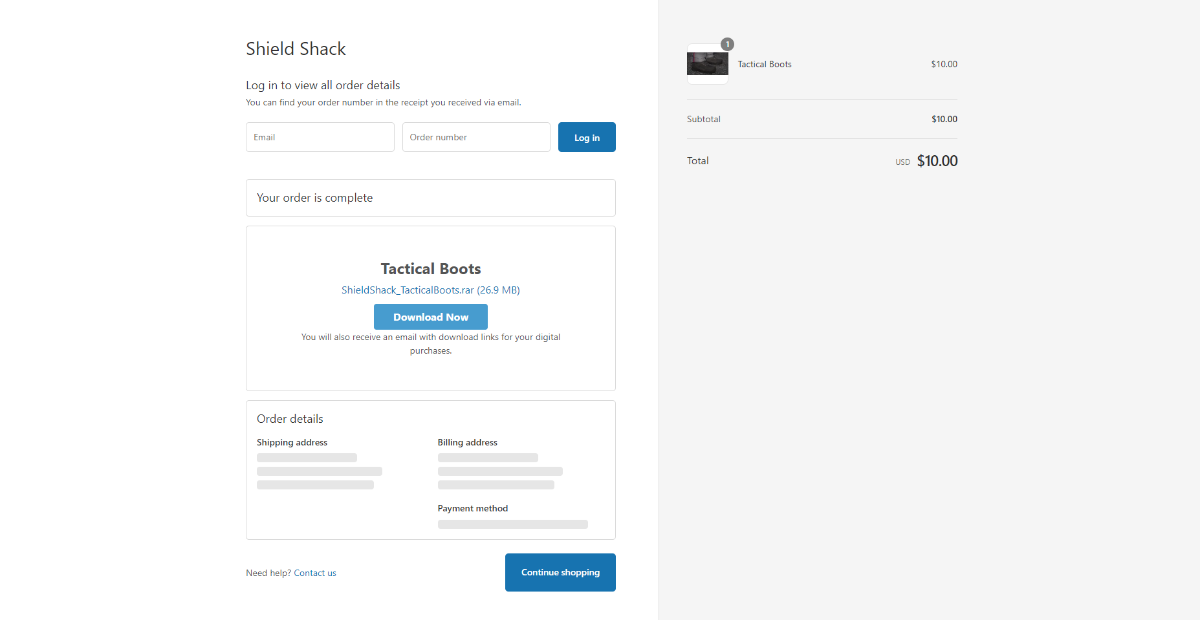Click the Tactical Boots product thumbnail

point(707,64)
